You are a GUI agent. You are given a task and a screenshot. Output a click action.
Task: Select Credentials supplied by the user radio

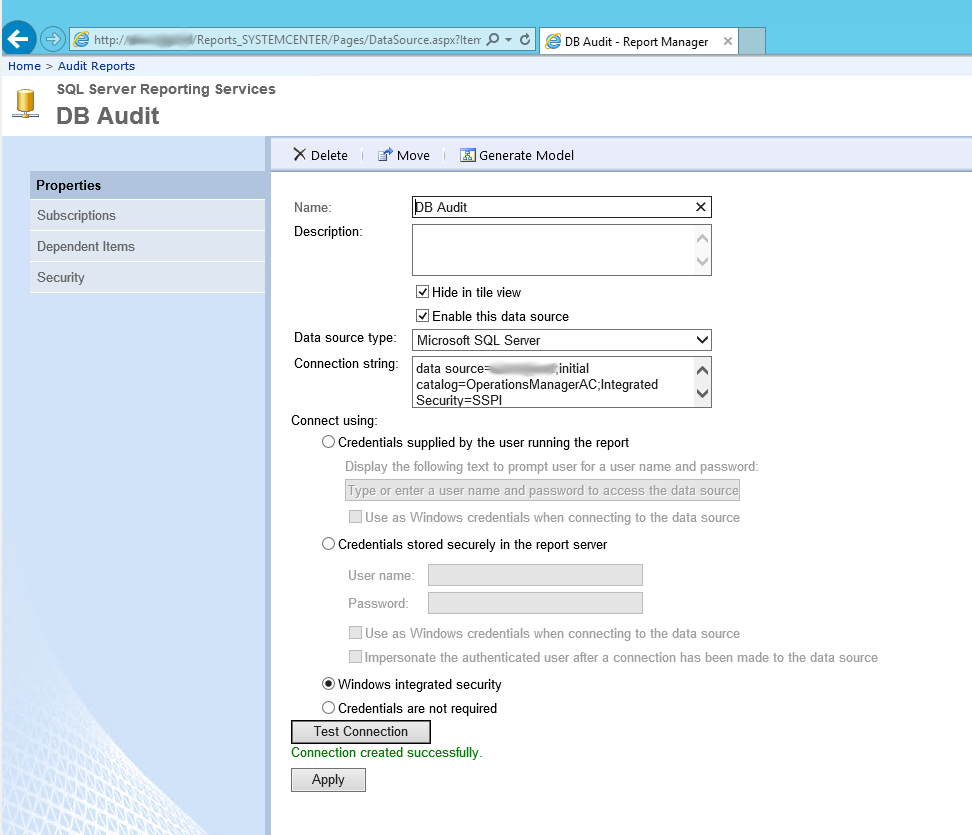coord(328,441)
